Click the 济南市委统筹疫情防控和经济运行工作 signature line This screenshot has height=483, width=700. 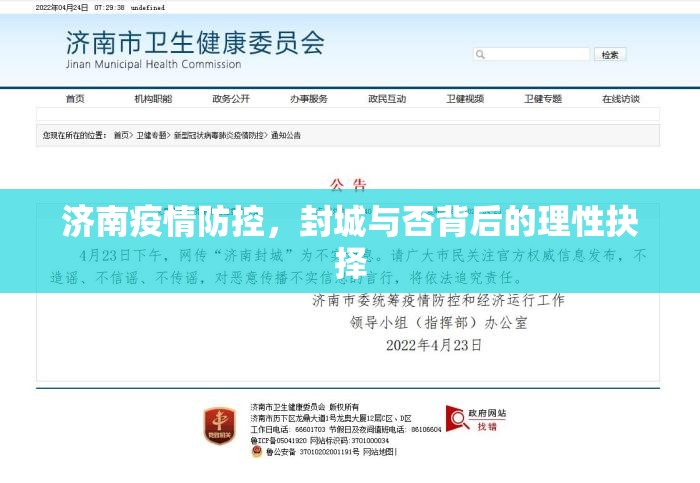tap(438, 300)
